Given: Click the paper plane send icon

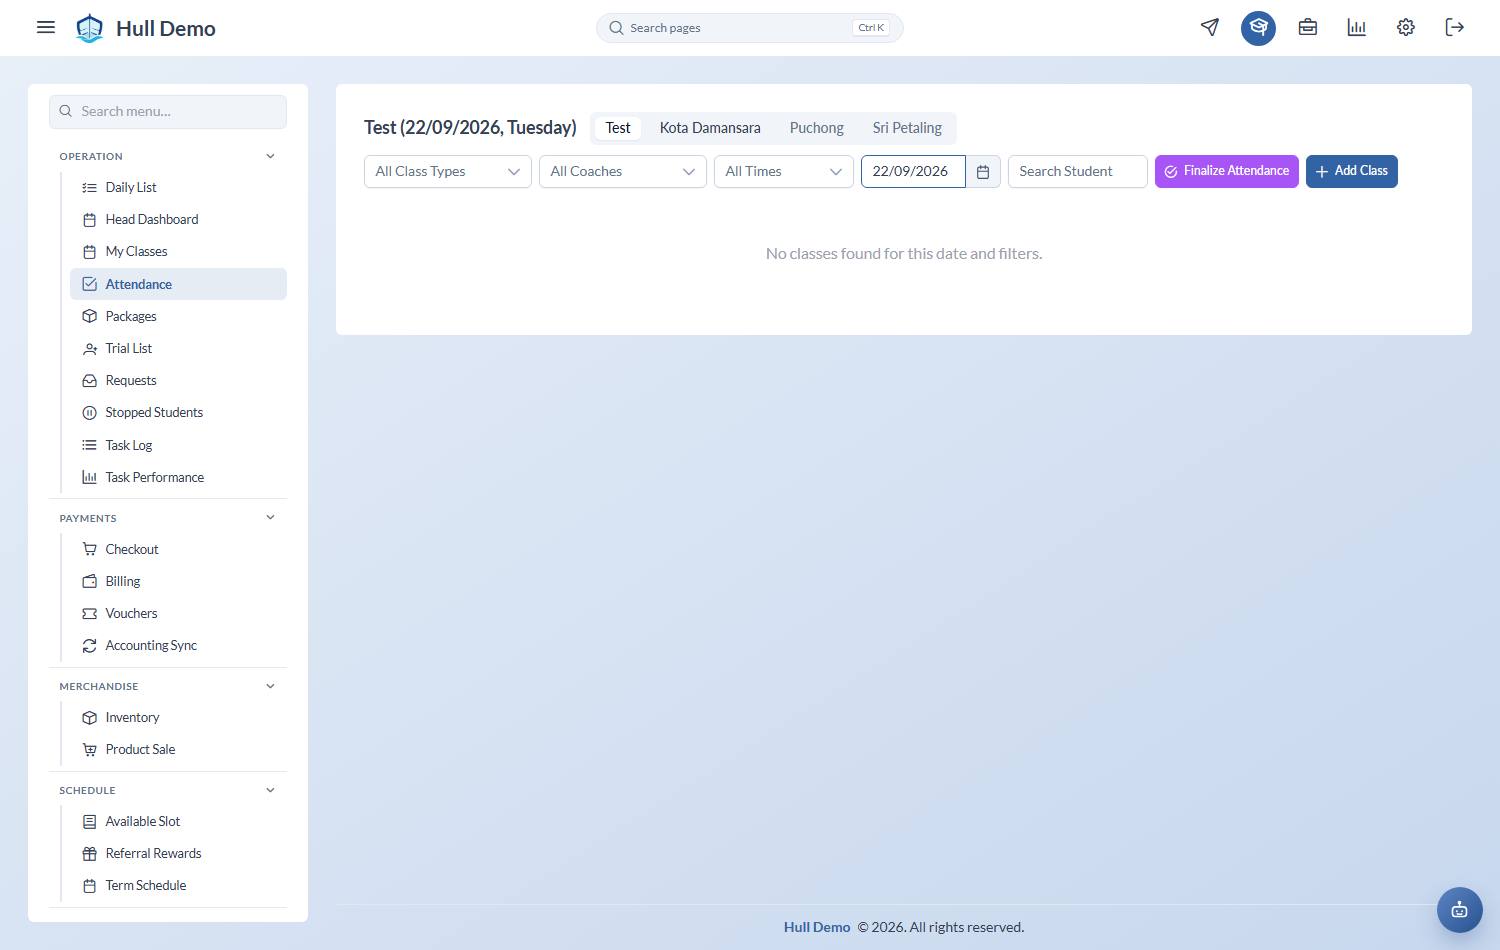Looking at the screenshot, I should pos(1210,27).
